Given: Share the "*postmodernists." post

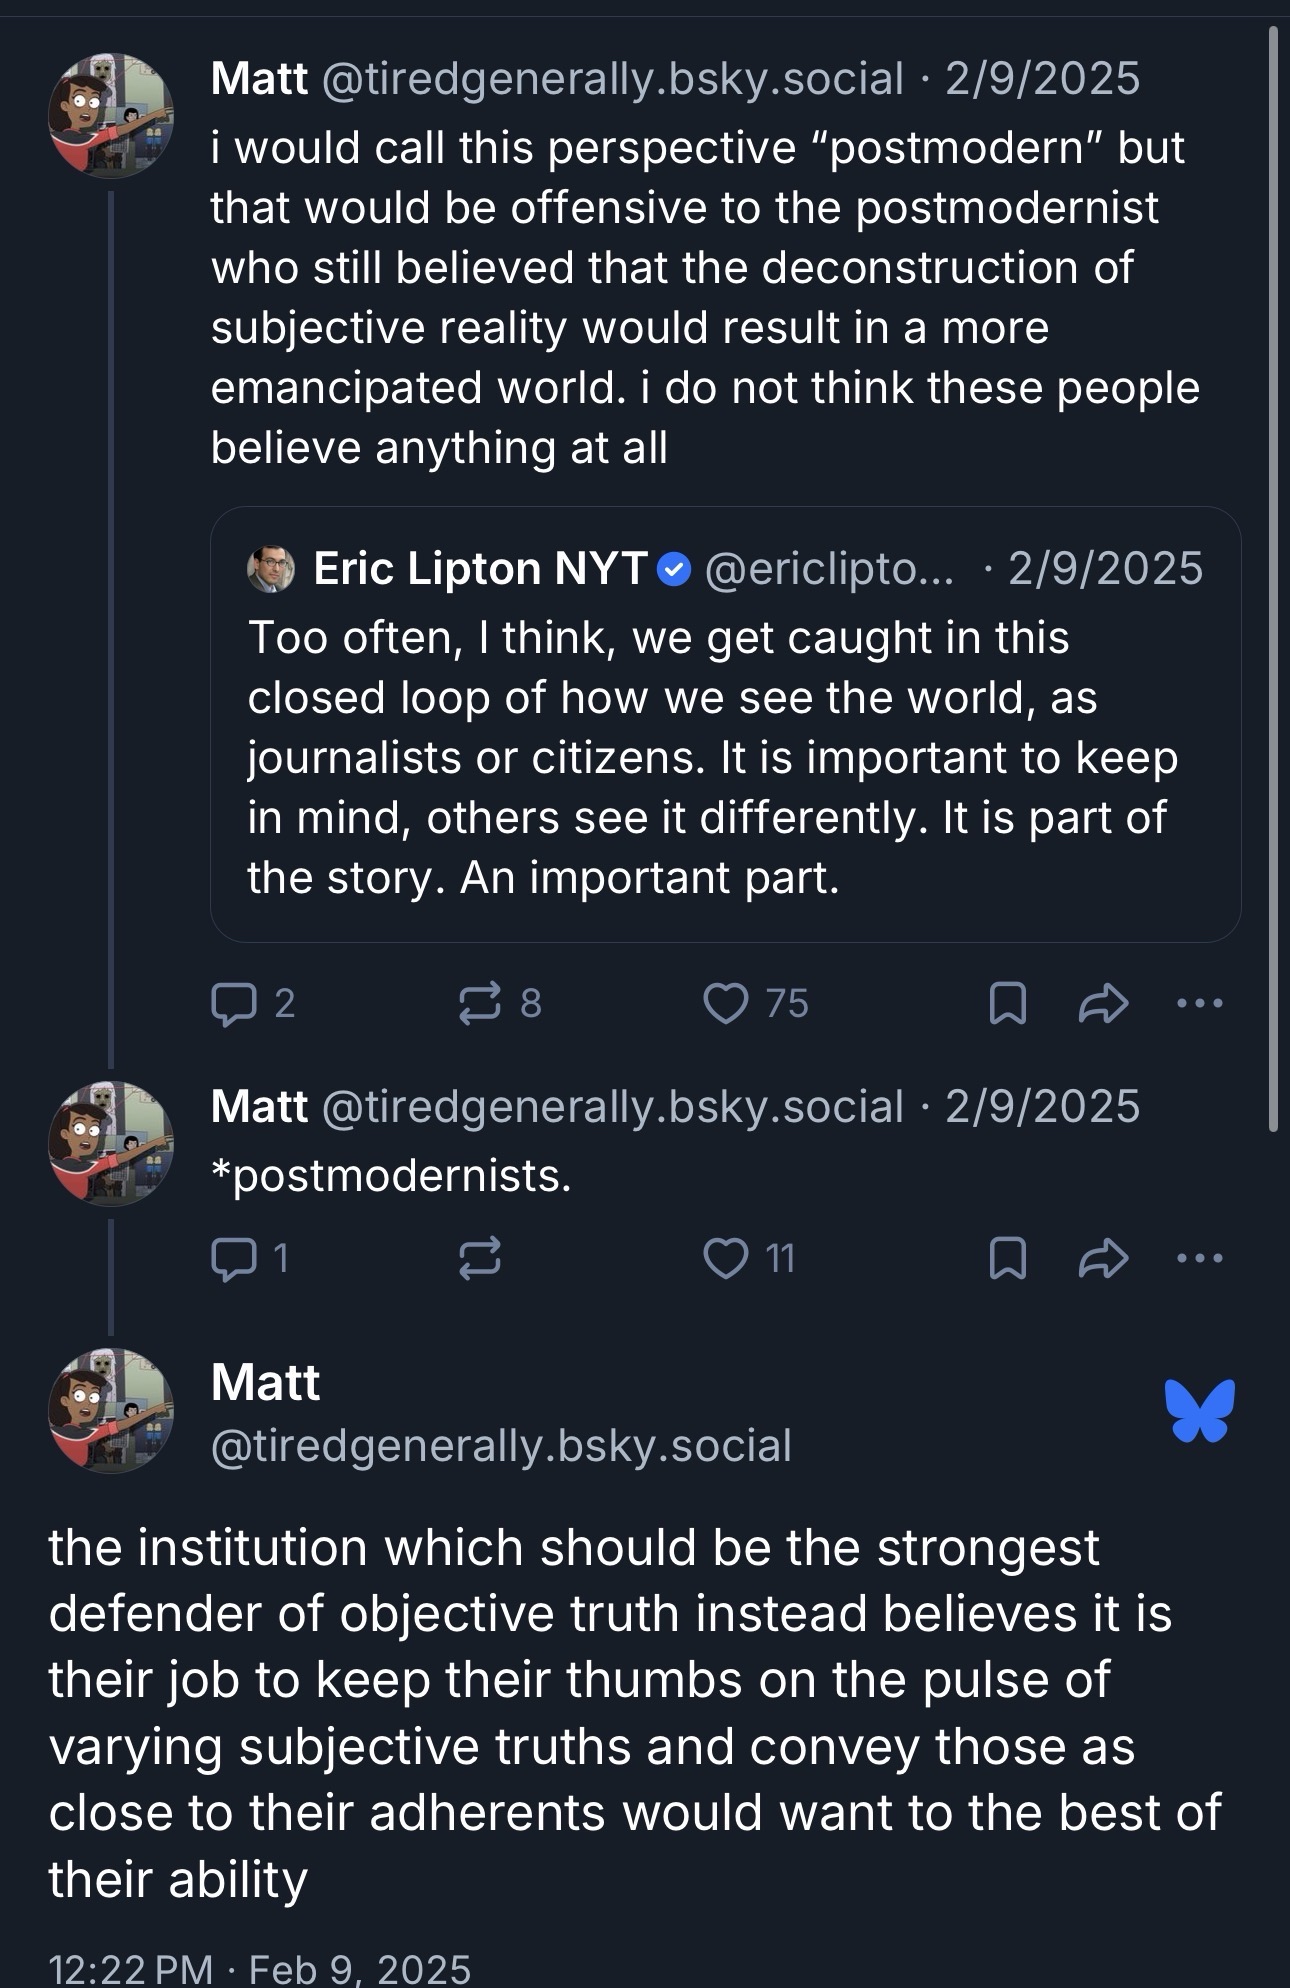Looking at the screenshot, I should (1103, 1258).
